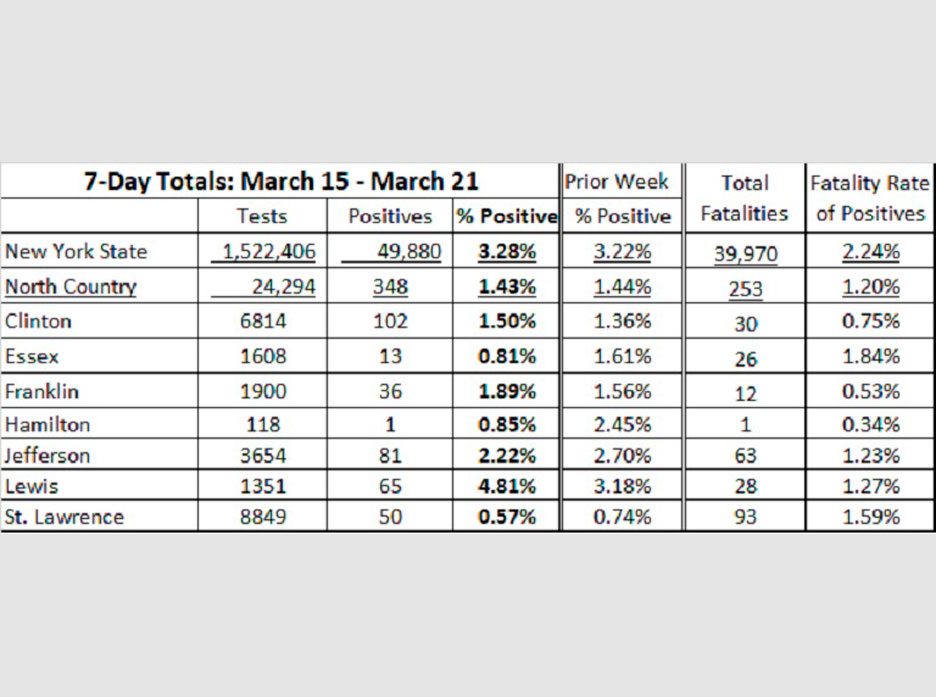The width and height of the screenshot is (936, 697).
Task: Click Lewis county's 4.81% positive value
Action: (x=506, y=487)
